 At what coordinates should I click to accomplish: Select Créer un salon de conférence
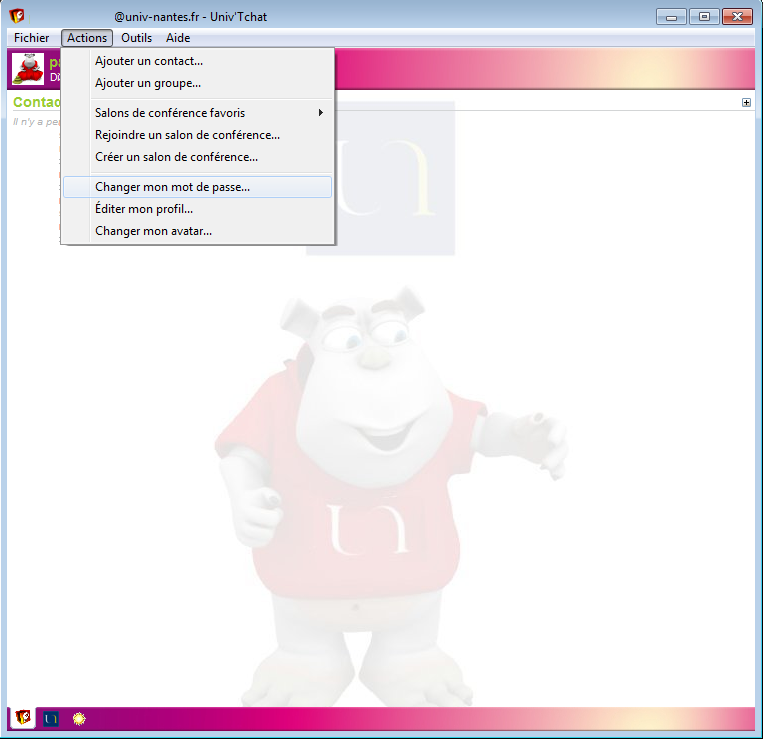tap(176, 157)
